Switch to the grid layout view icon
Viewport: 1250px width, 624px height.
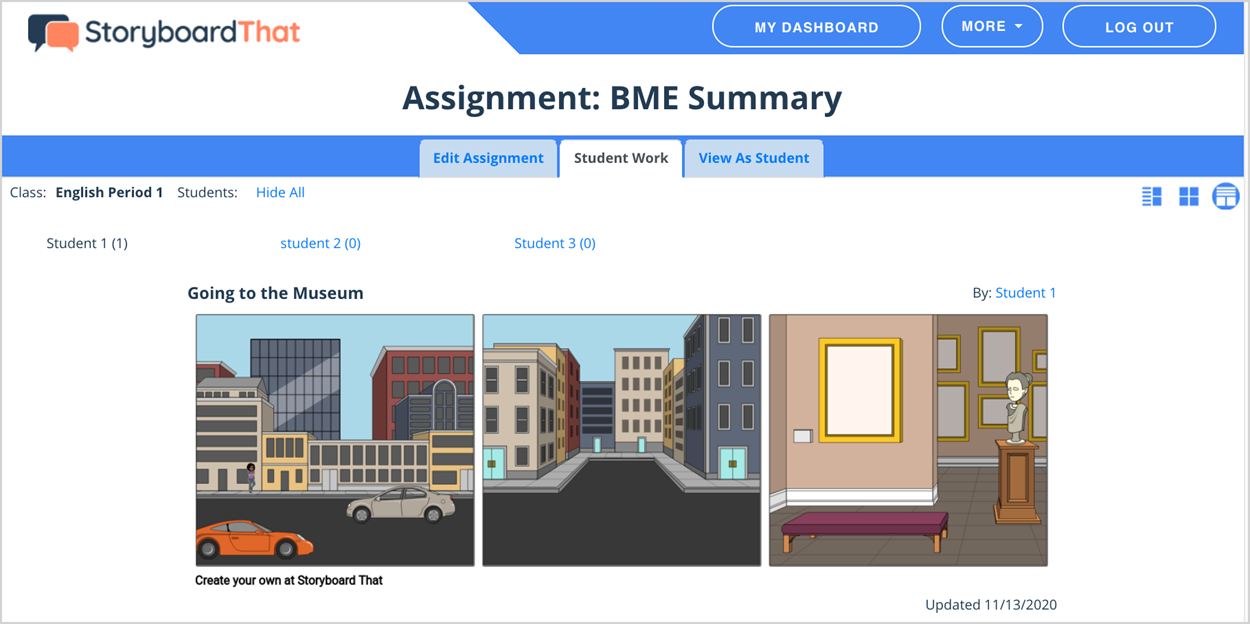tap(1189, 197)
